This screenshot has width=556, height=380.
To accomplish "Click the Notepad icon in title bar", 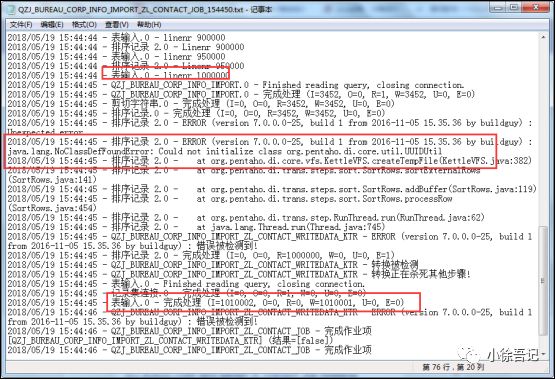I will click(11, 10).
